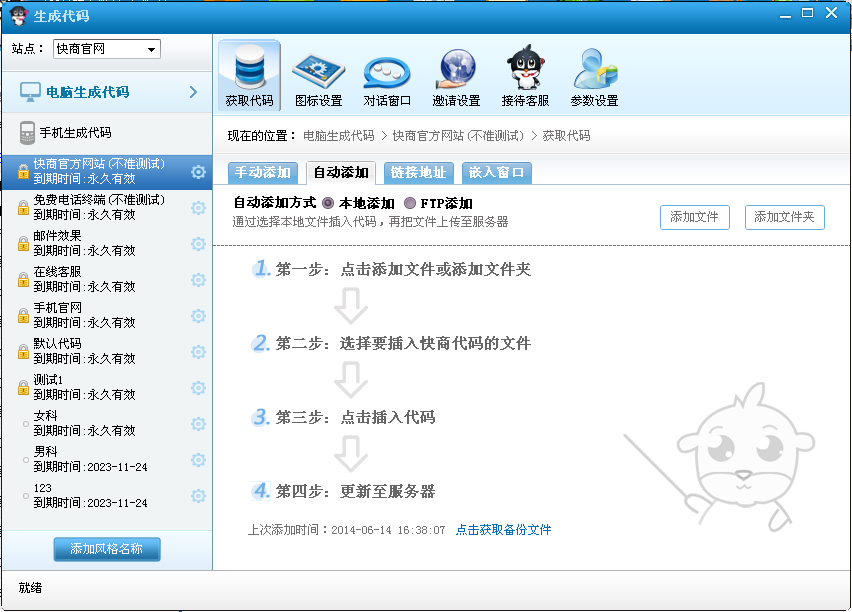
Task: Open the 手机生成代码 section
Action: tap(75, 133)
